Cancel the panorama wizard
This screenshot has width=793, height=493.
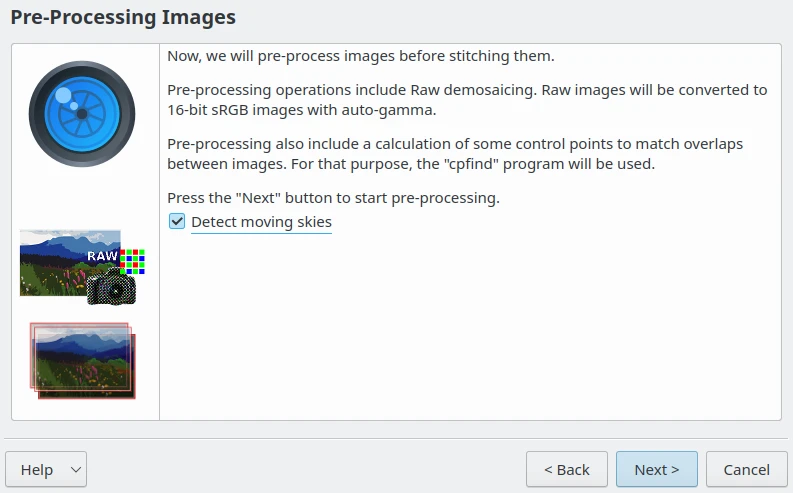pyautogui.click(x=746, y=470)
